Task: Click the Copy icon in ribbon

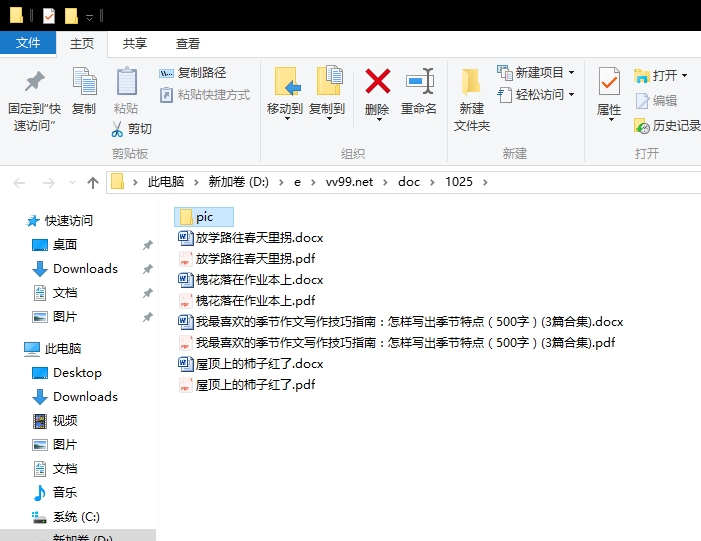Action: (x=84, y=81)
